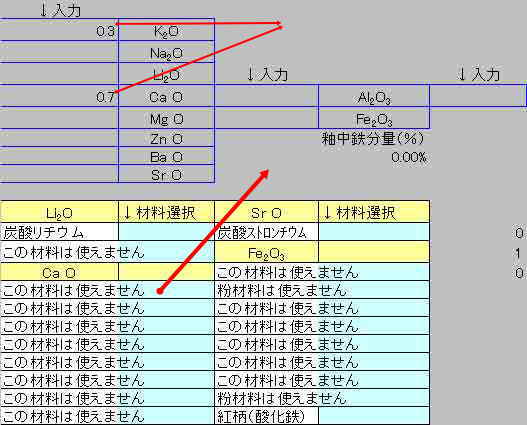Select the empty BaO input cell
The height and width of the screenshot is (425, 527).
point(59,156)
